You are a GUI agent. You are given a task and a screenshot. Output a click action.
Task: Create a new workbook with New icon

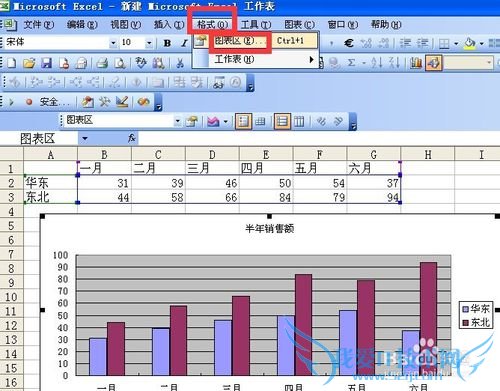click(12, 63)
